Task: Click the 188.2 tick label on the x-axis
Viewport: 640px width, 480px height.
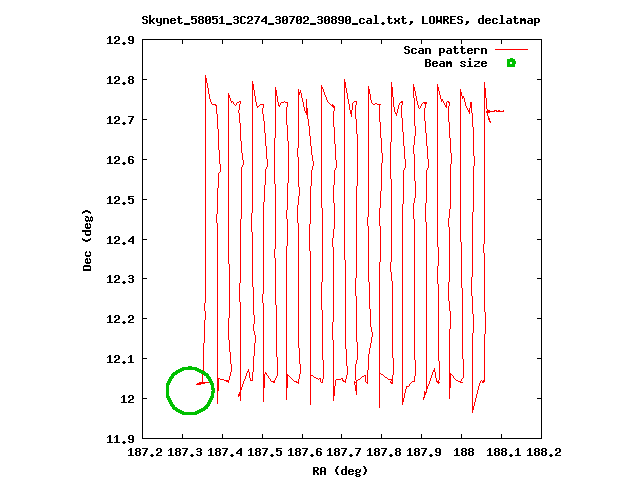Action: [542, 453]
